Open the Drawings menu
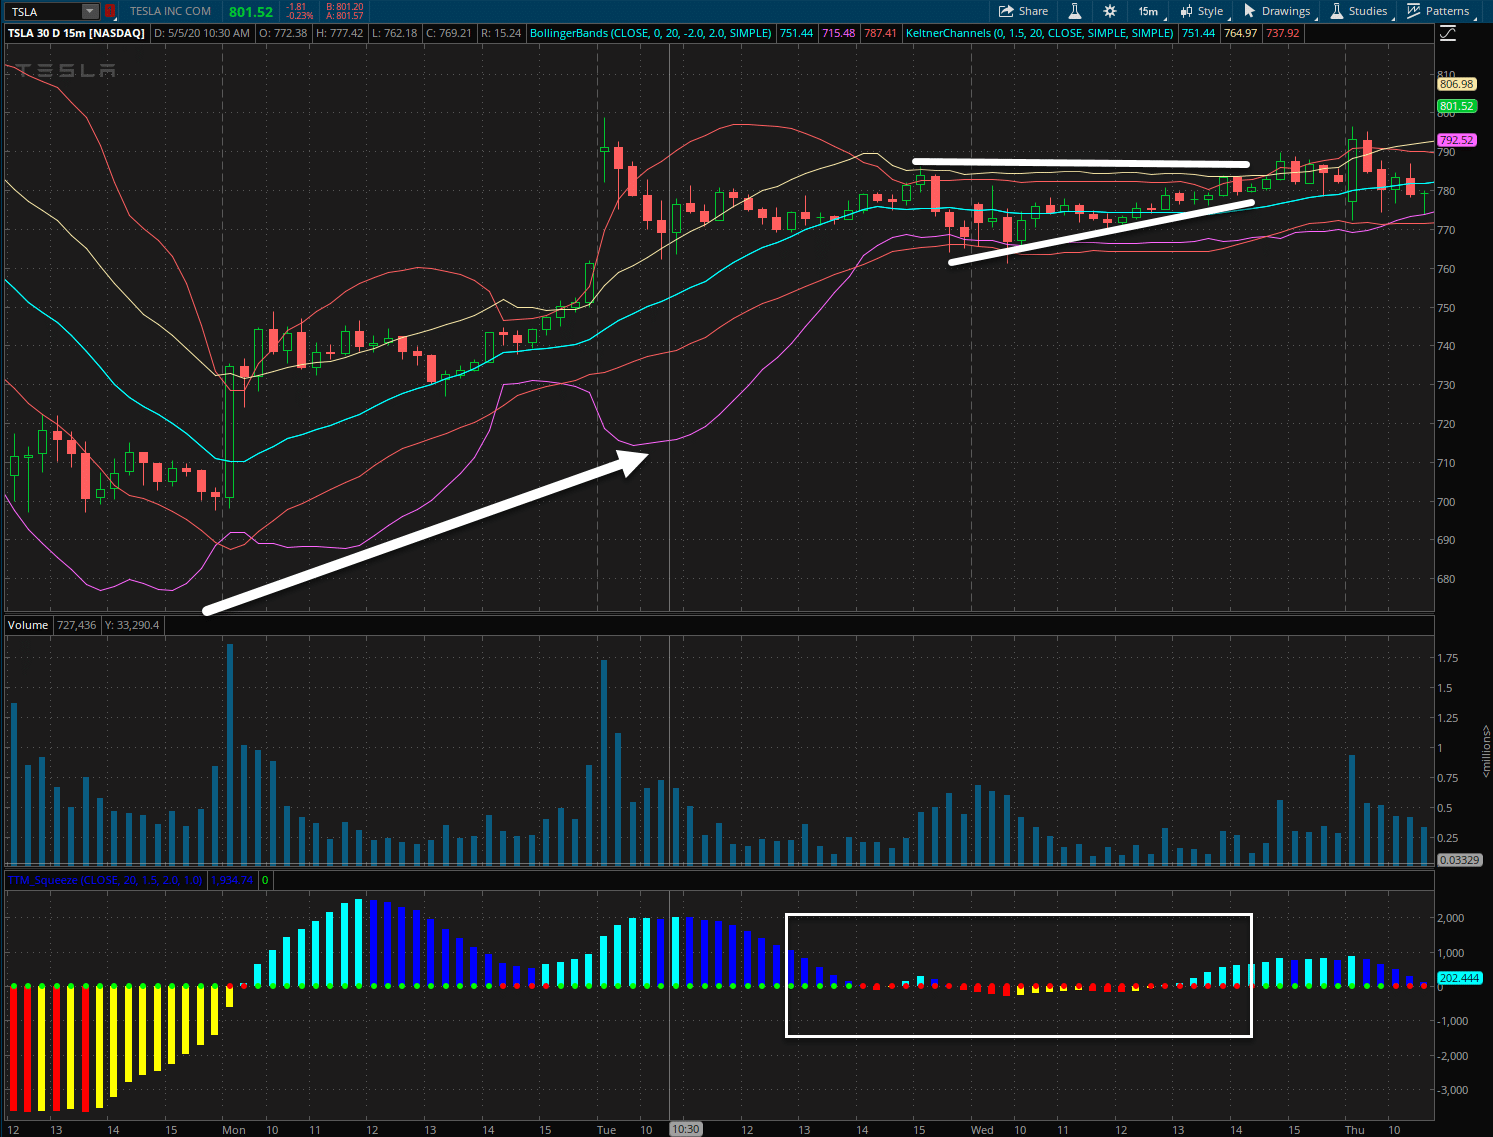 pos(1277,11)
